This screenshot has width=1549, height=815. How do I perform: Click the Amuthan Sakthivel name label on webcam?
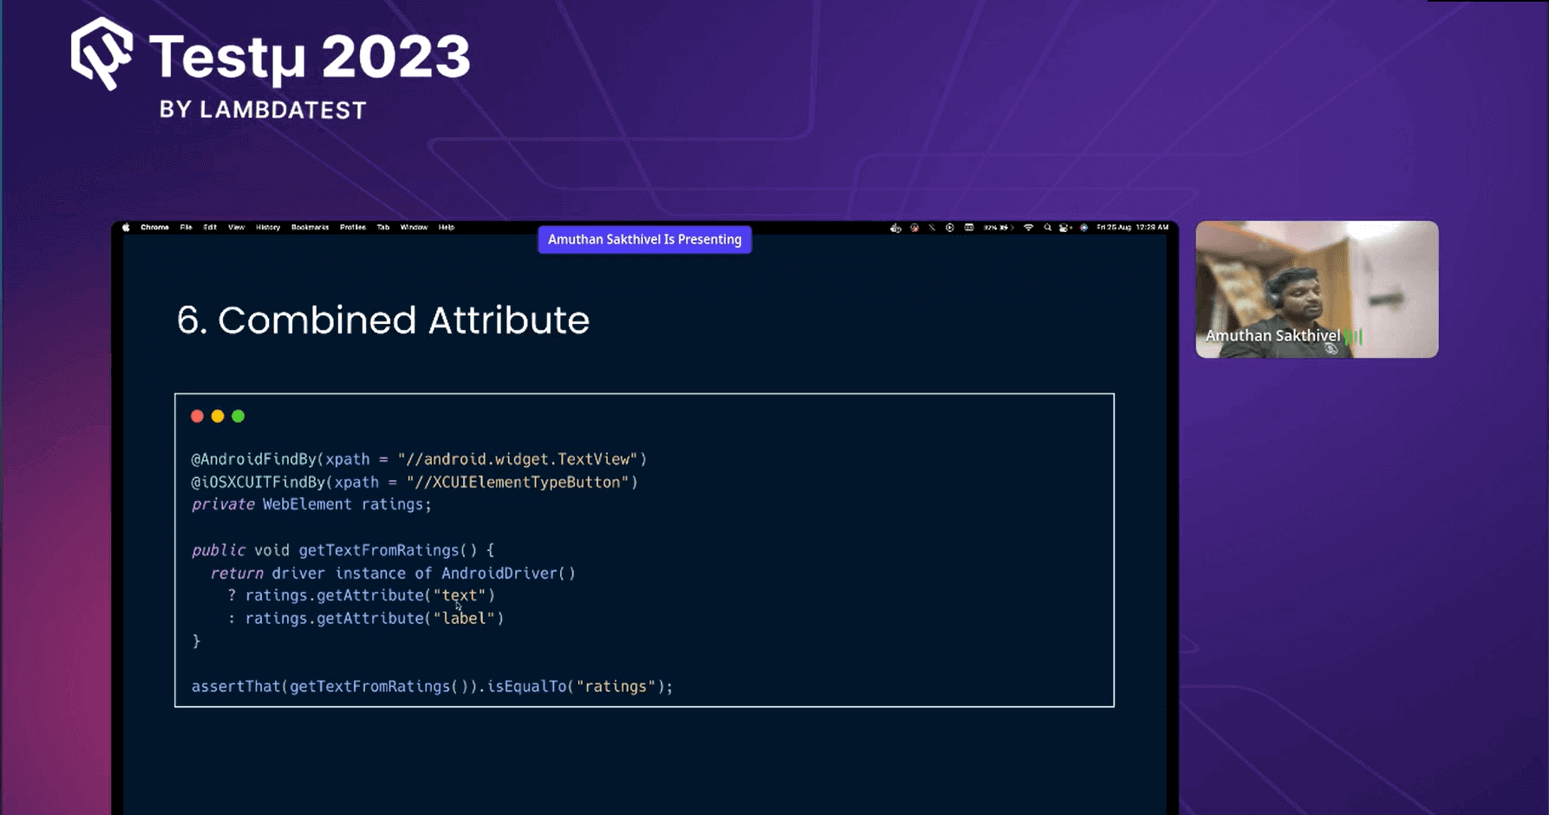click(x=1272, y=336)
